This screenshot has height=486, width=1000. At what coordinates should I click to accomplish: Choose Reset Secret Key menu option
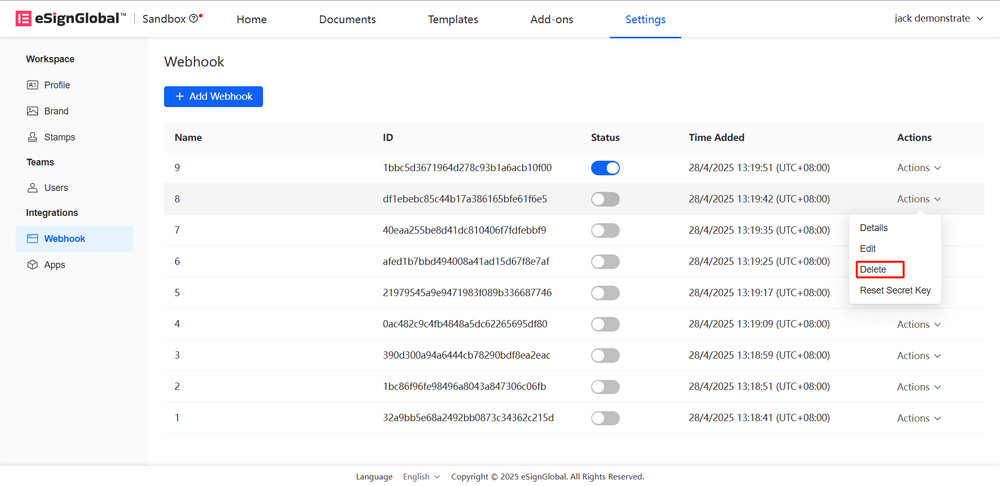click(x=895, y=291)
